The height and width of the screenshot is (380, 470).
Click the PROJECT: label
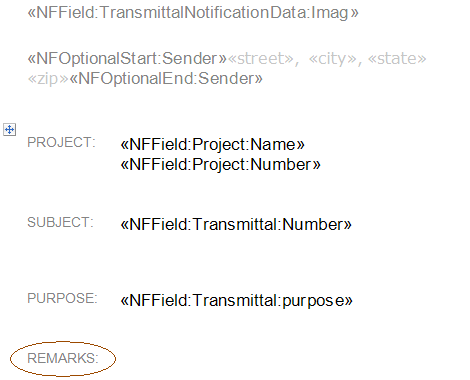click(x=61, y=142)
